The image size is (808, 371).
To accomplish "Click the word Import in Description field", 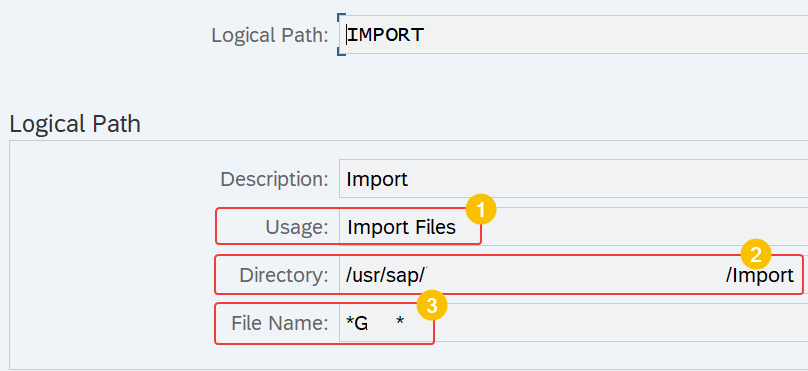I will (x=377, y=179).
